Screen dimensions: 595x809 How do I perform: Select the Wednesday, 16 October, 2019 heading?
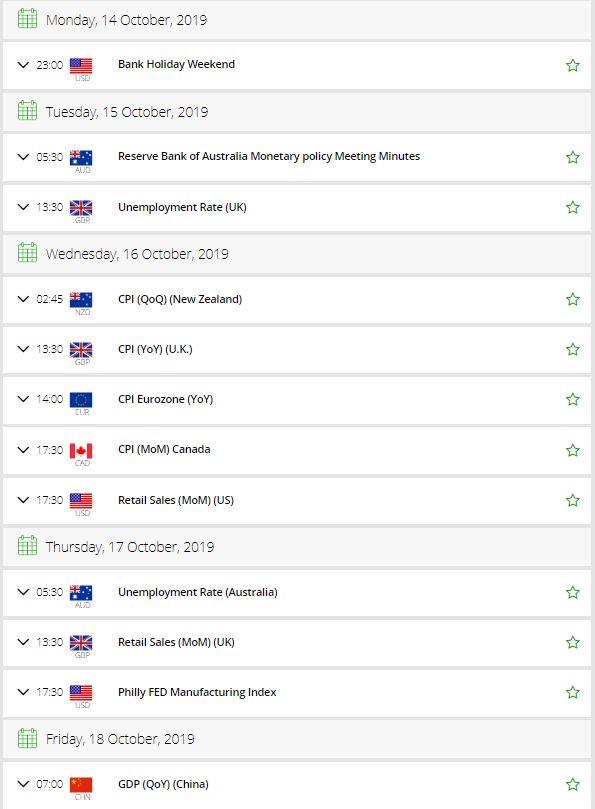click(137, 254)
